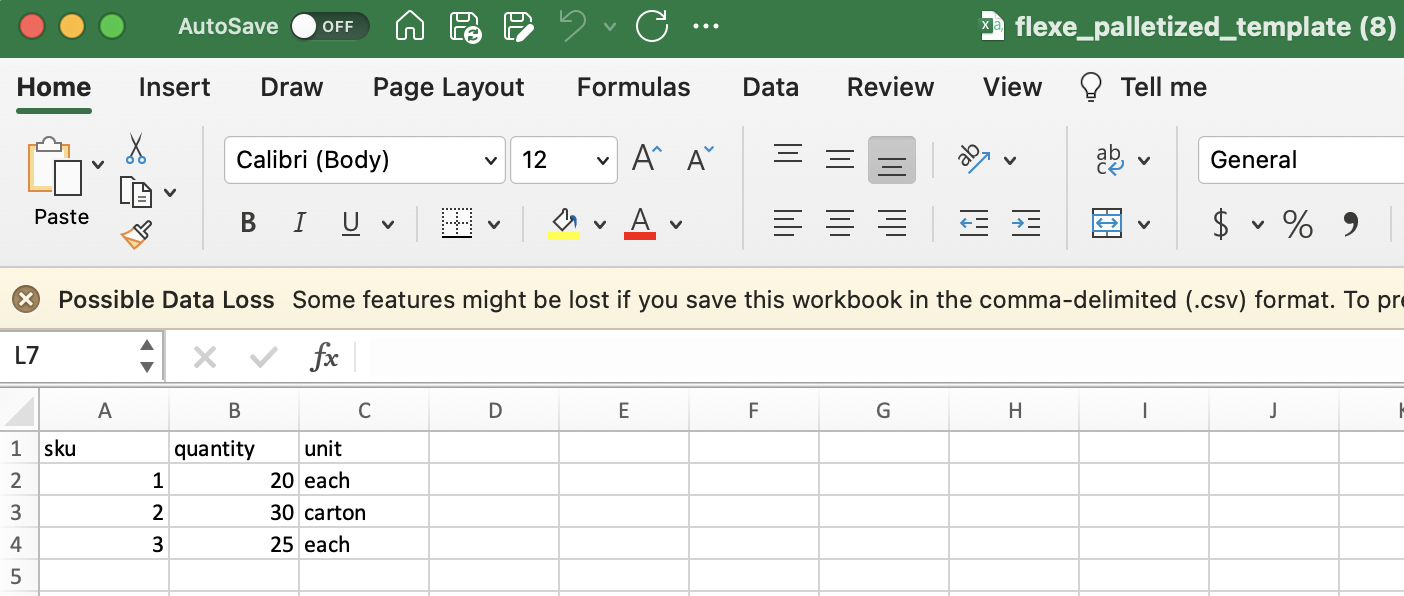Viewport: 1404px width, 596px height.
Task: Switch to the Draw ribbon tab
Action: (292, 88)
